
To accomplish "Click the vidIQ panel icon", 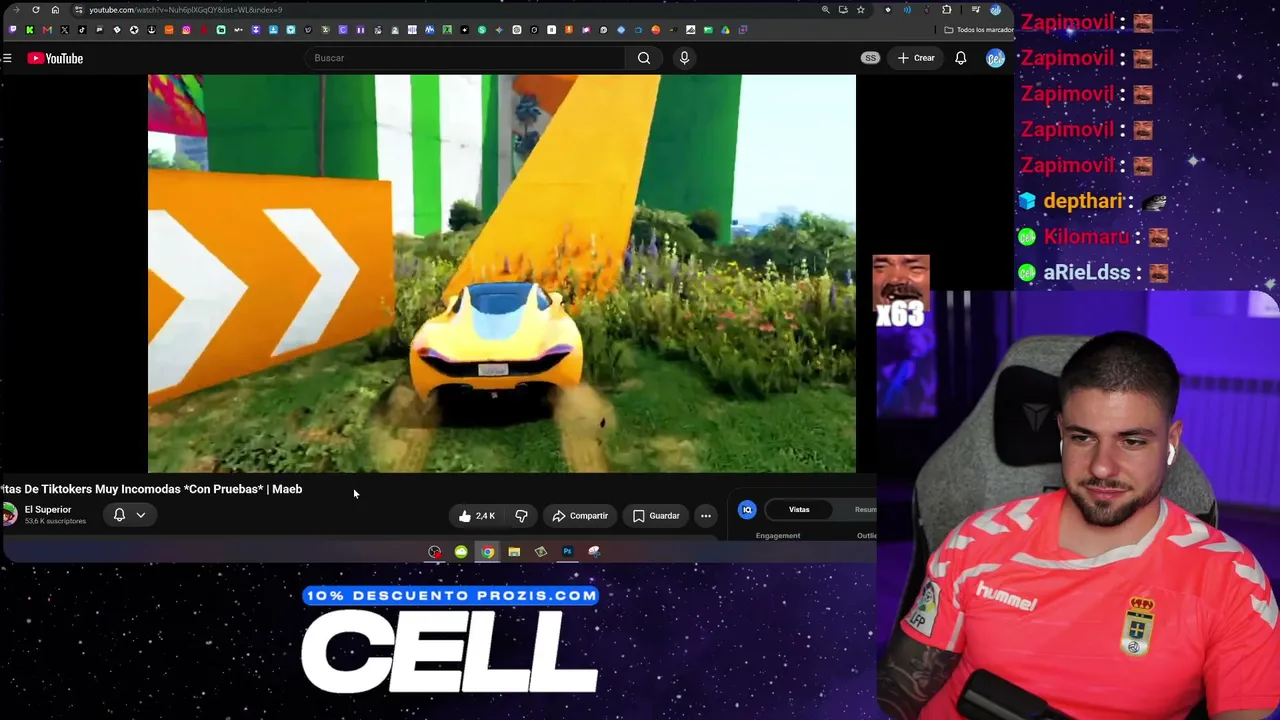I will [747, 510].
